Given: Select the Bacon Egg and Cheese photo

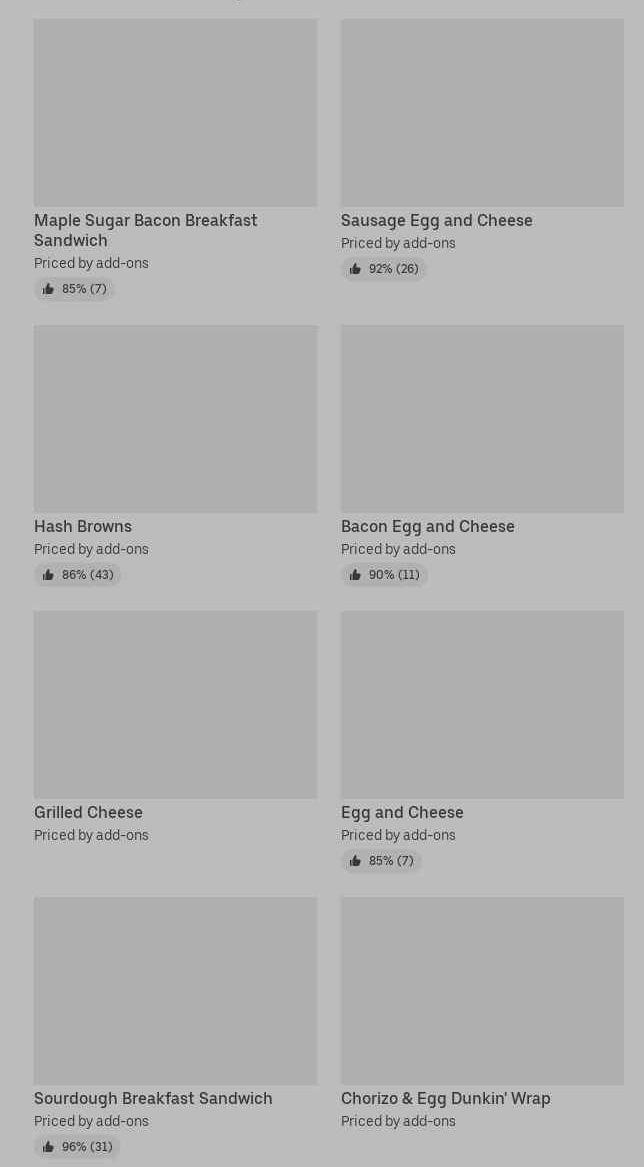Looking at the screenshot, I should coord(482,418).
